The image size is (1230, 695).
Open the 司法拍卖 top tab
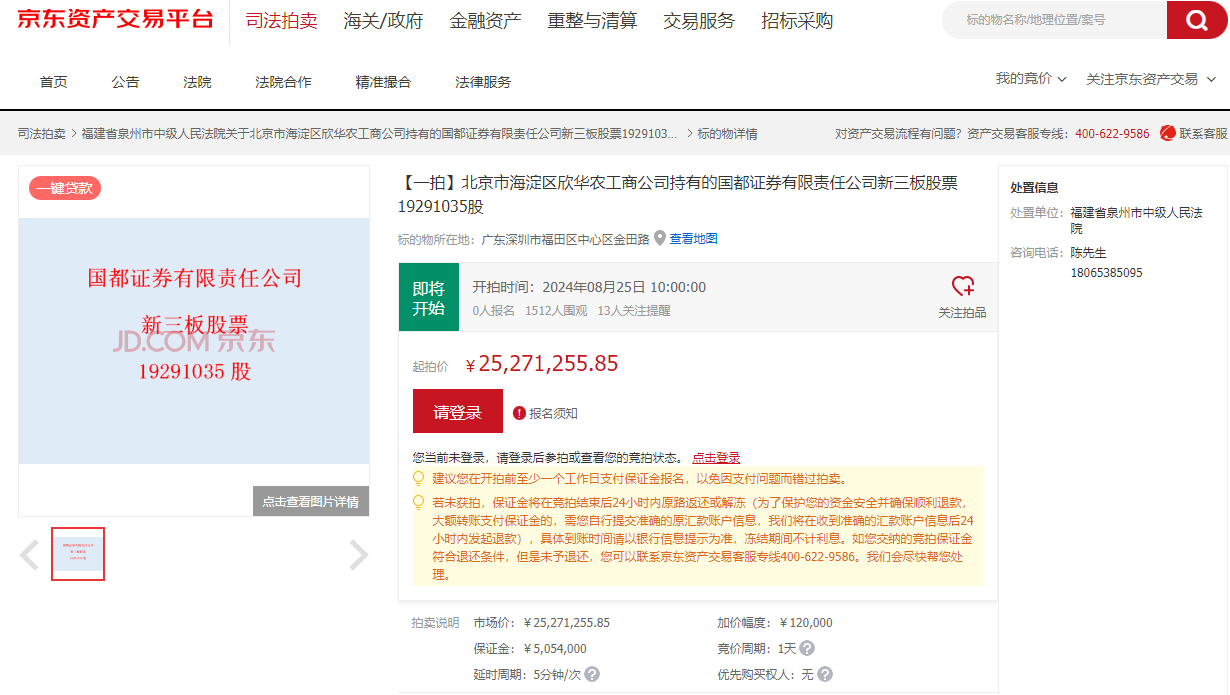[x=282, y=21]
